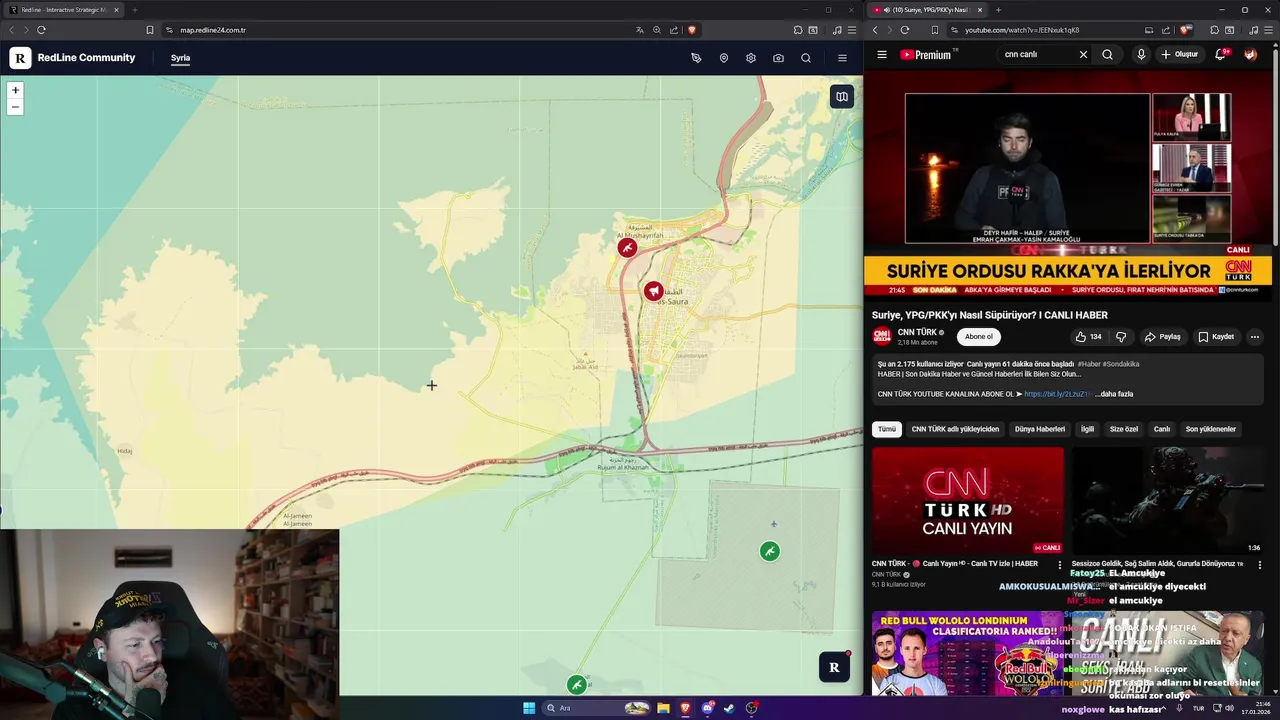Clear the YouTube search text
Viewport: 1280px width, 720px height.
tap(1083, 55)
